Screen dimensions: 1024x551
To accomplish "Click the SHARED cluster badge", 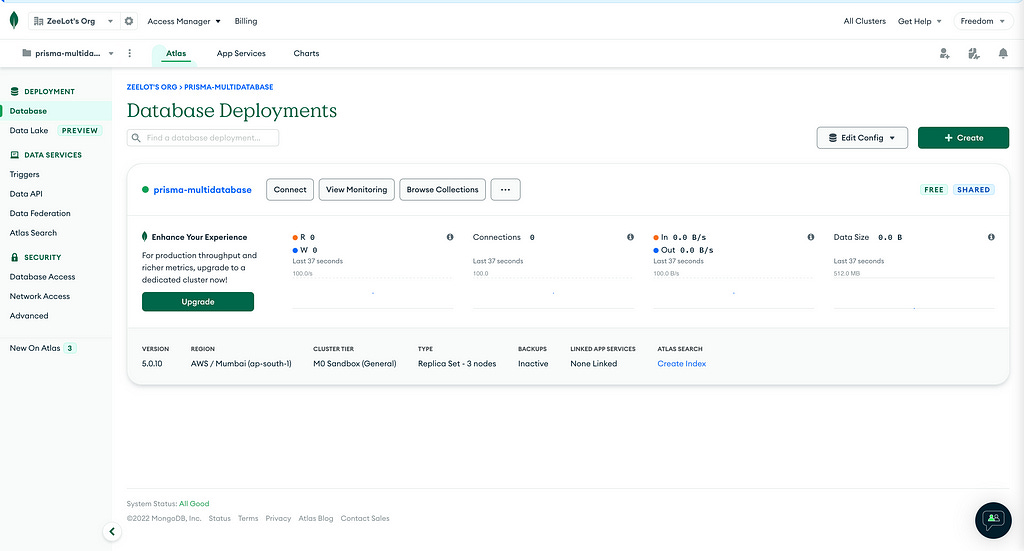I will click(x=974, y=190).
